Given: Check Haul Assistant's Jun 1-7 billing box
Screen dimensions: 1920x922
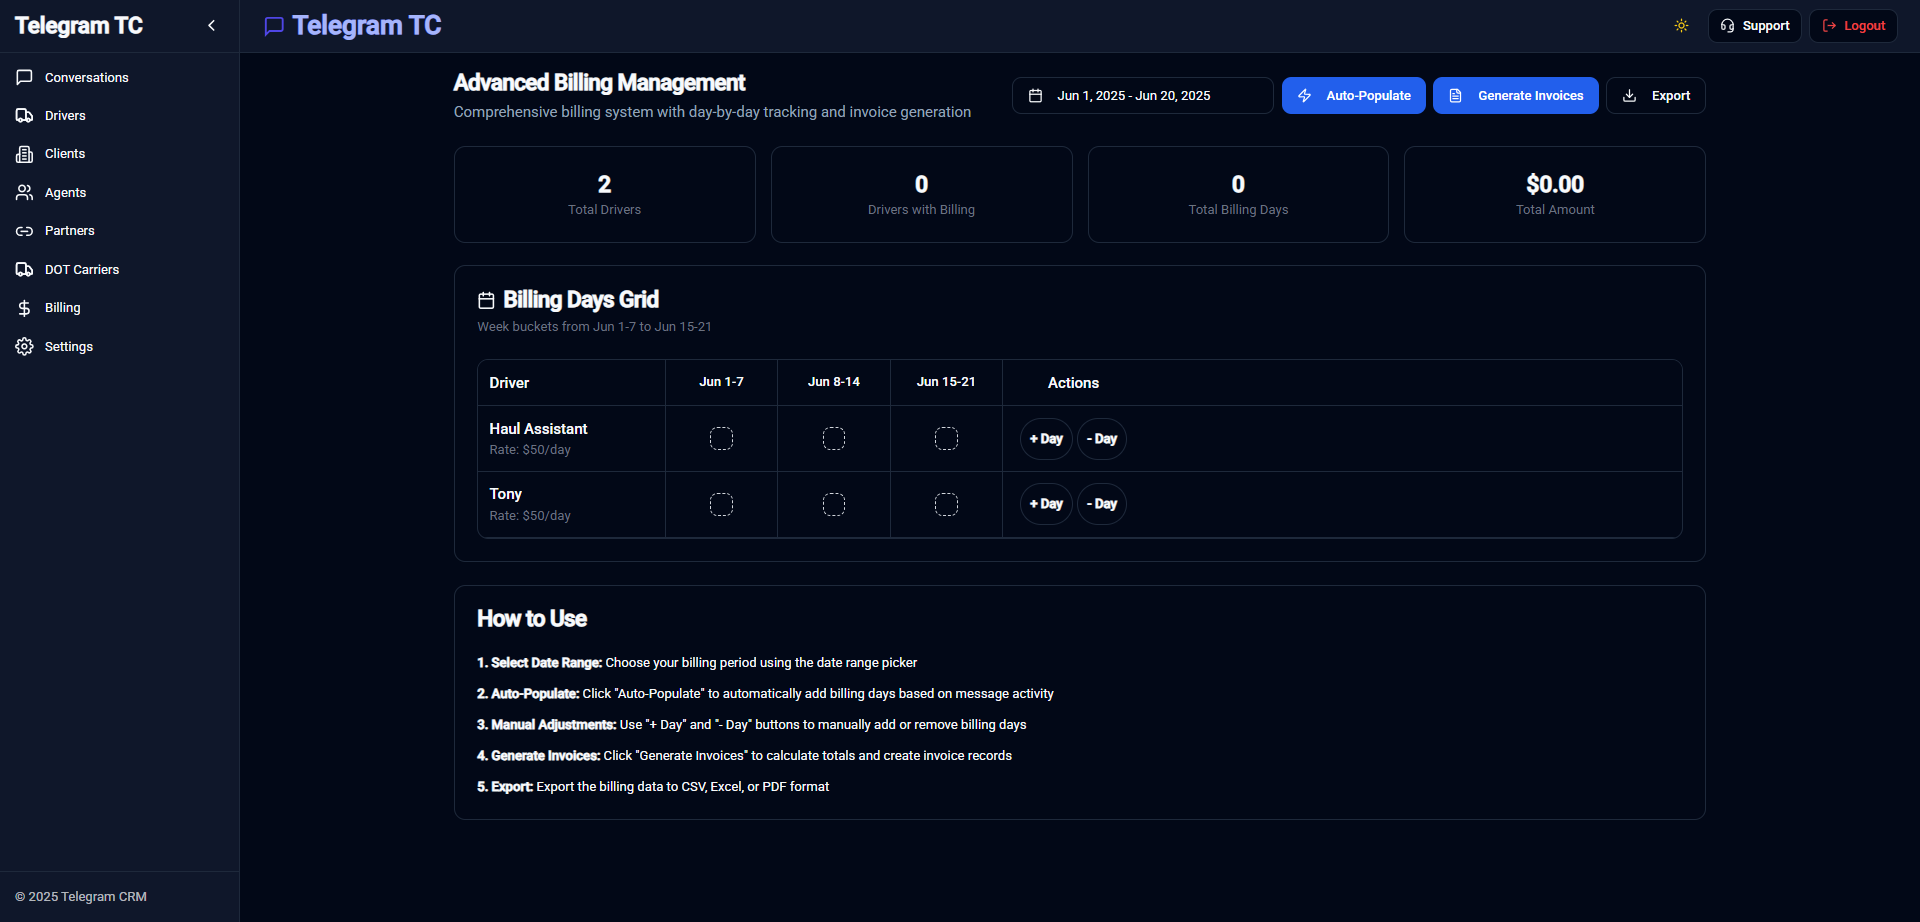Looking at the screenshot, I should pyautogui.click(x=721, y=438).
